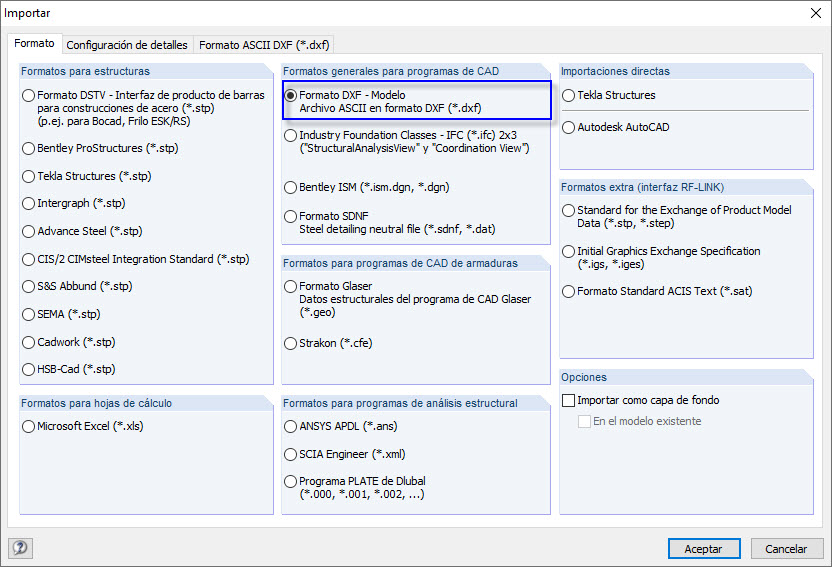Pick Bentley ISM (*.ism.dgn) format
Screen dimensions: 832x567
pyautogui.click(x=291, y=188)
